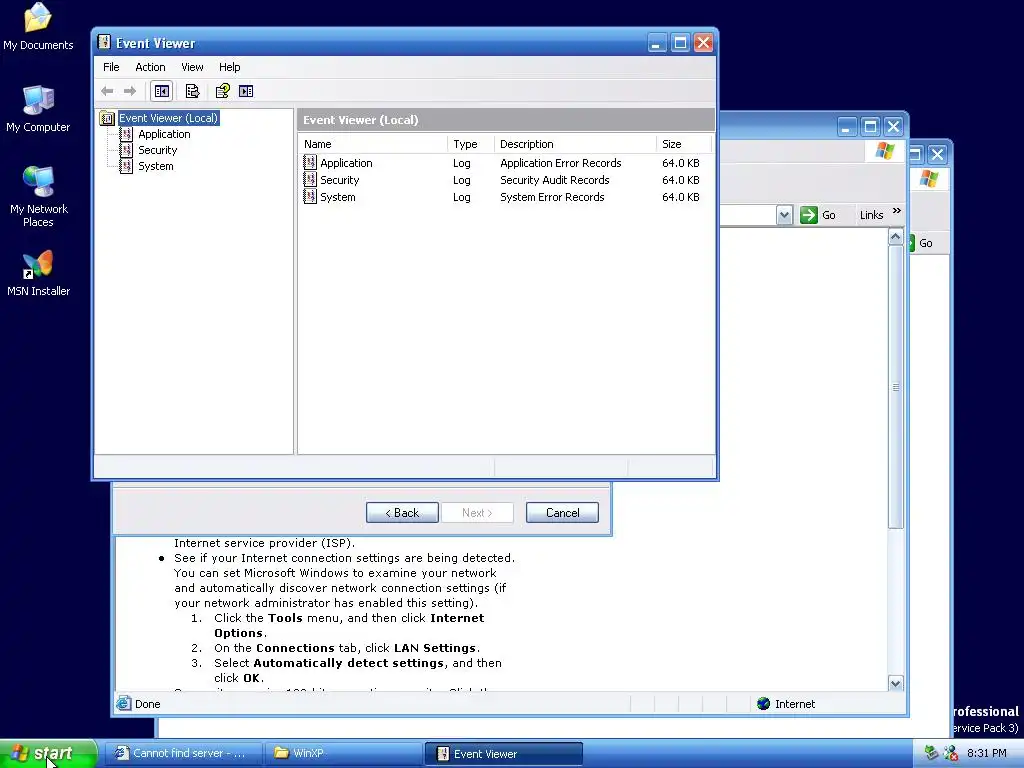The width and height of the screenshot is (1024, 768).
Task: Click the network connection tray icon
Action: pyautogui.click(x=932, y=753)
